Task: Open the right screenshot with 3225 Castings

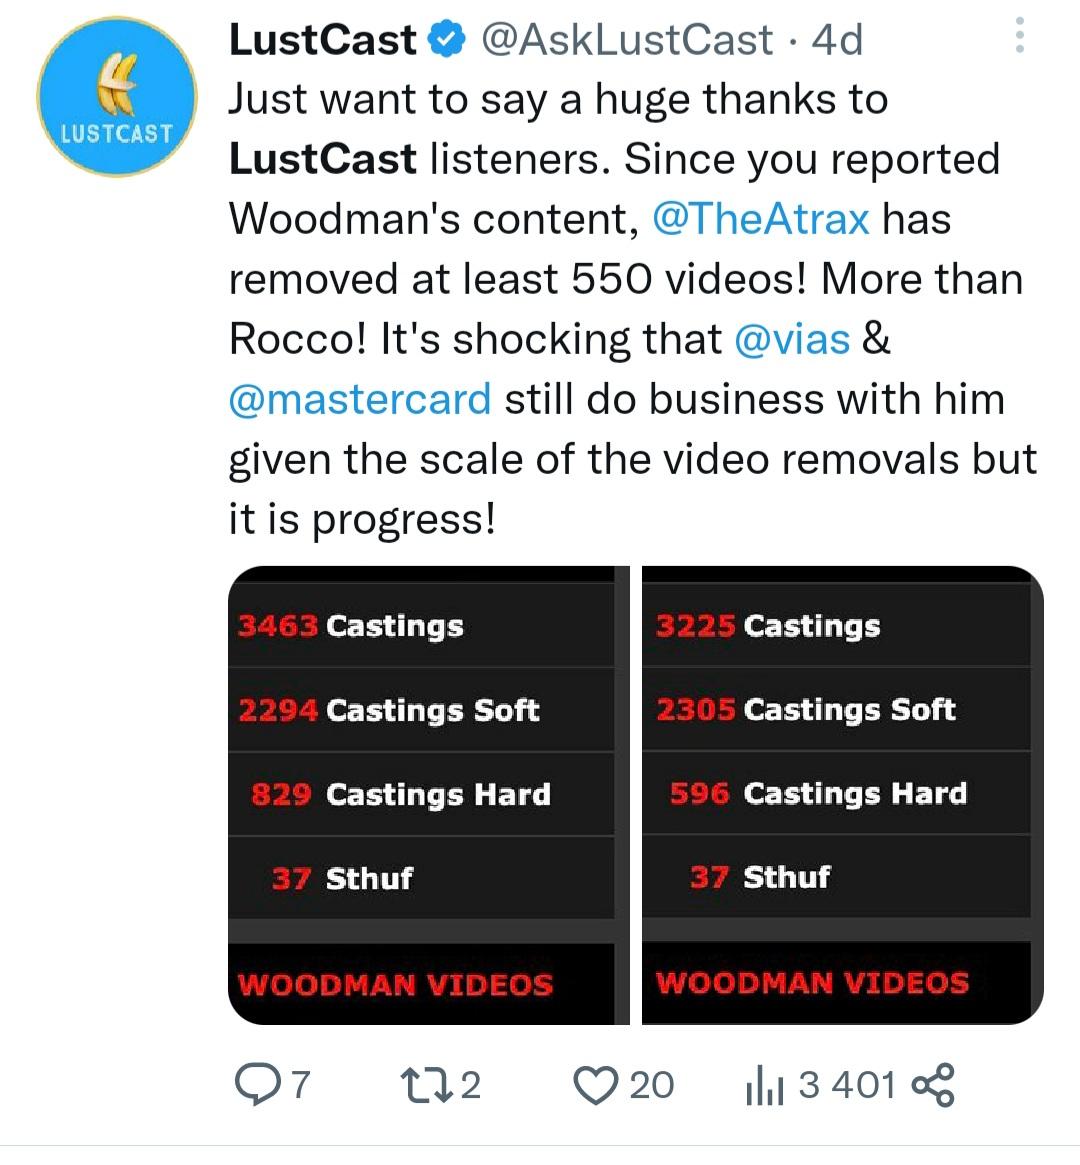Action: (x=842, y=795)
